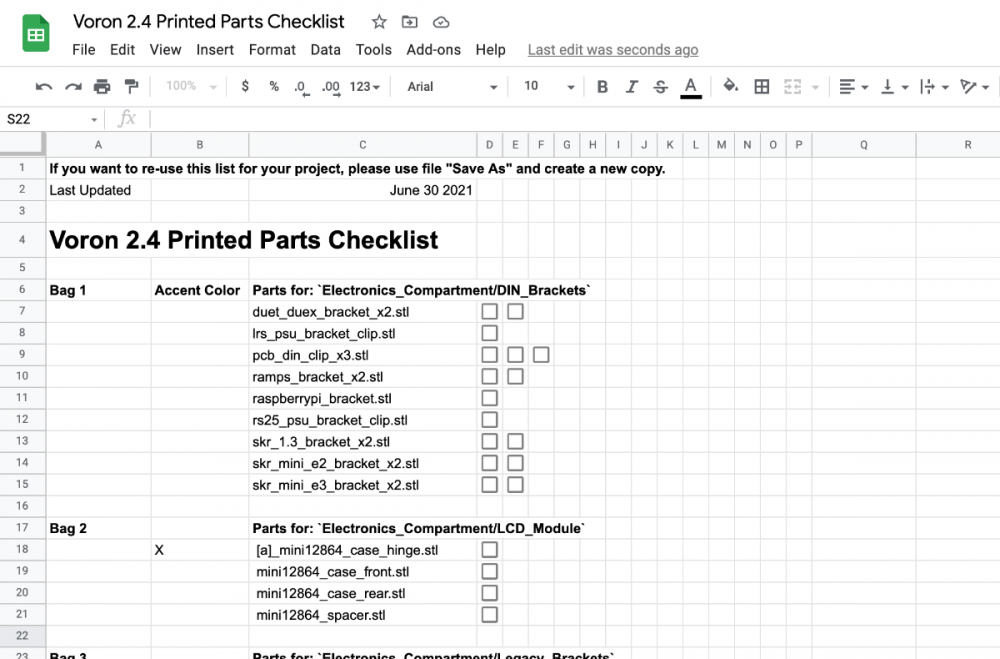
Task: Increase decimal places
Action: pyautogui.click(x=330, y=87)
